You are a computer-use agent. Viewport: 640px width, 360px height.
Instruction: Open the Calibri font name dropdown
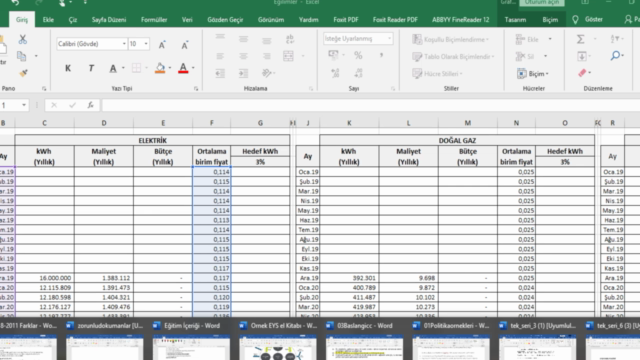(x=124, y=44)
